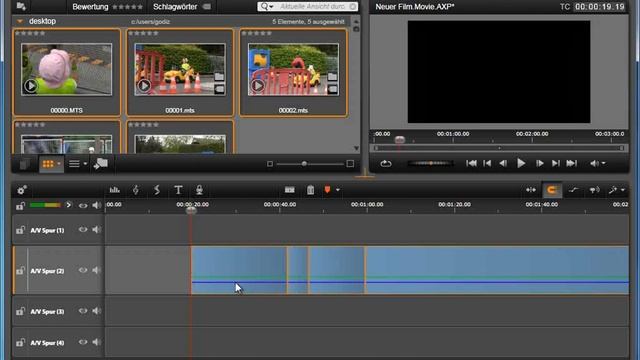Lock A/V Spur (1) track
The image size is (640, 360).
[x=20, y=230]
